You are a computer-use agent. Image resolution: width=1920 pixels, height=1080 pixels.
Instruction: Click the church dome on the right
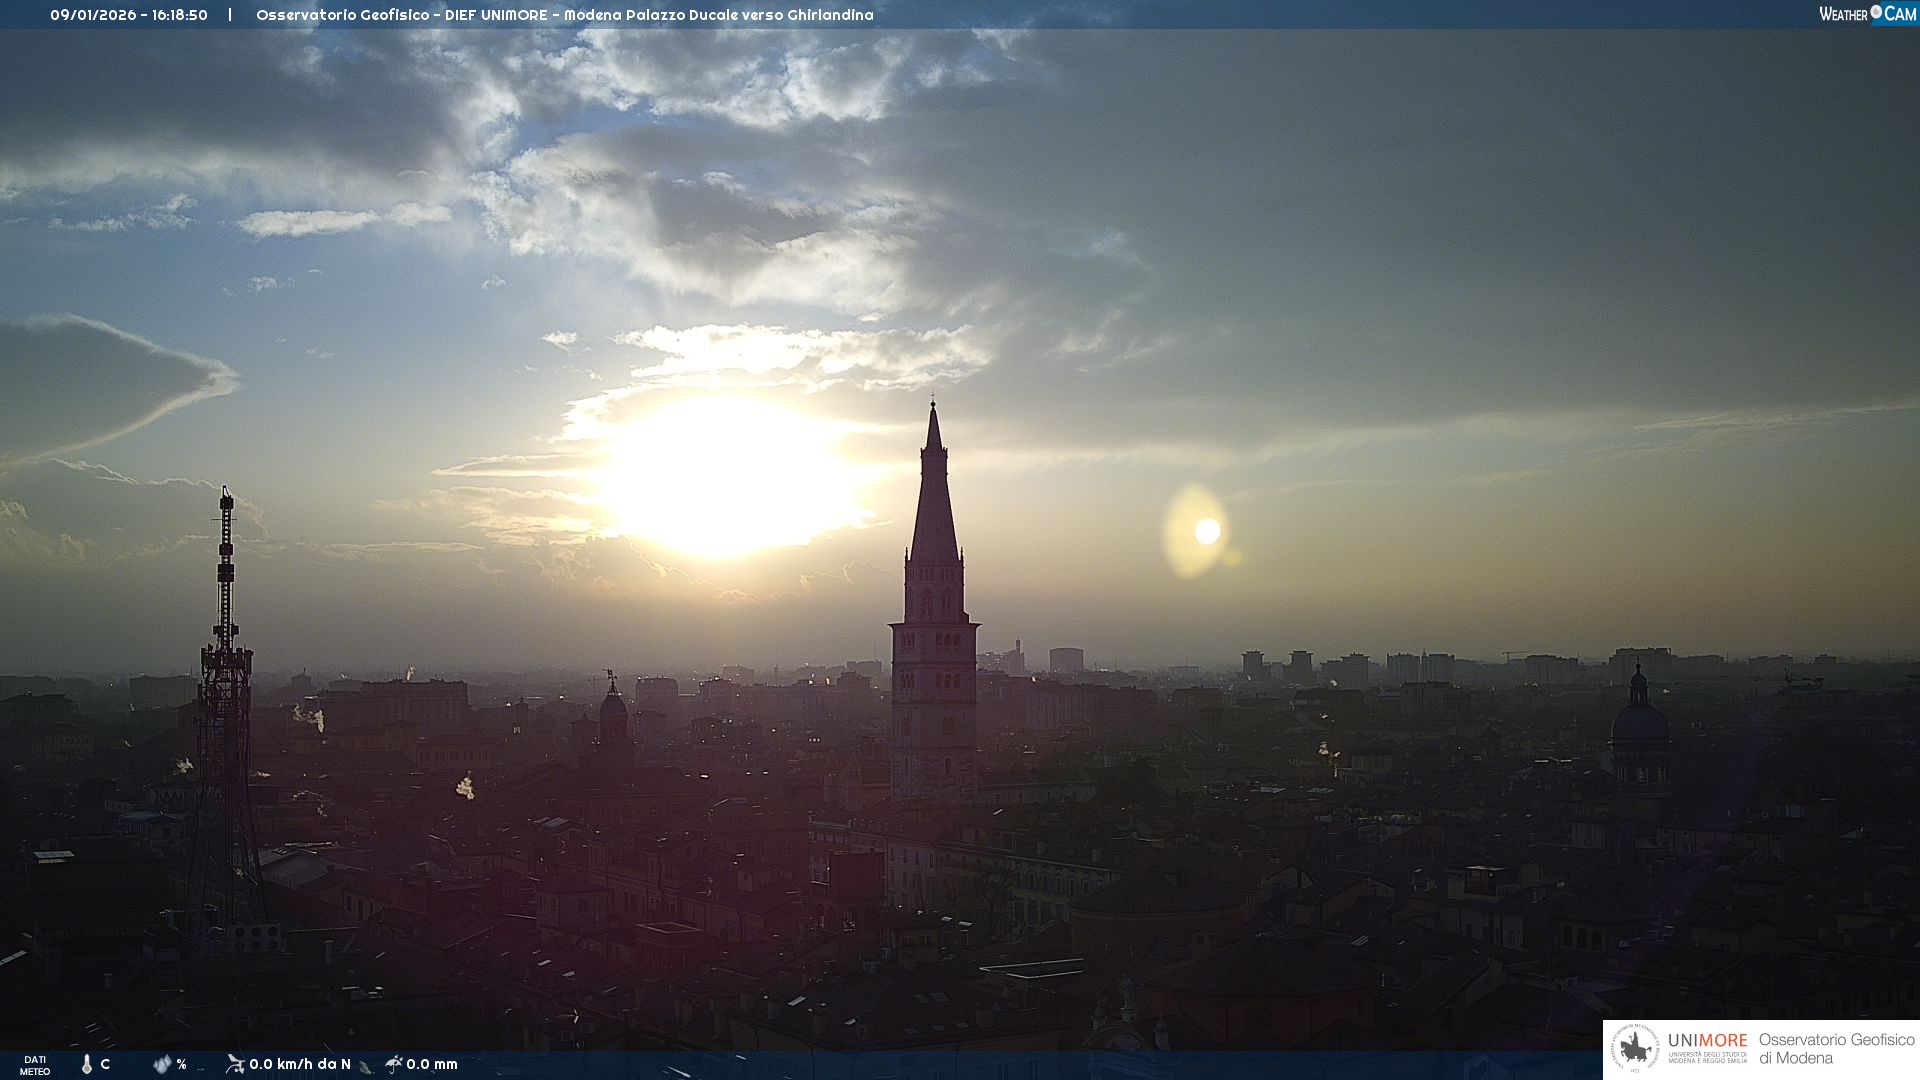pos(1639,720)
